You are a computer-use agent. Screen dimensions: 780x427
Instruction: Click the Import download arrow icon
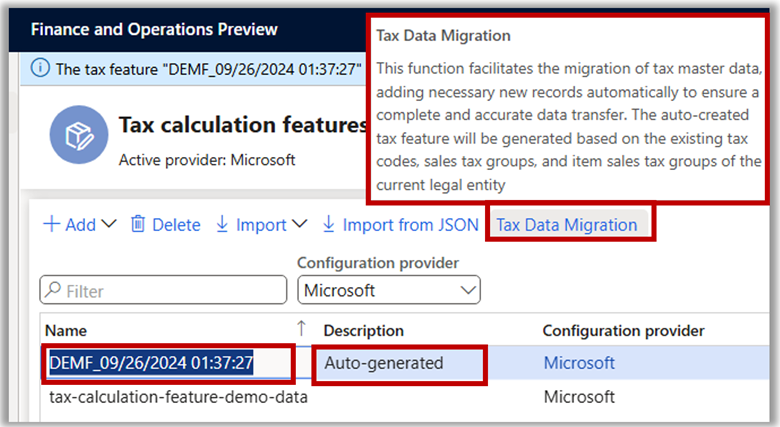(222, 224)
